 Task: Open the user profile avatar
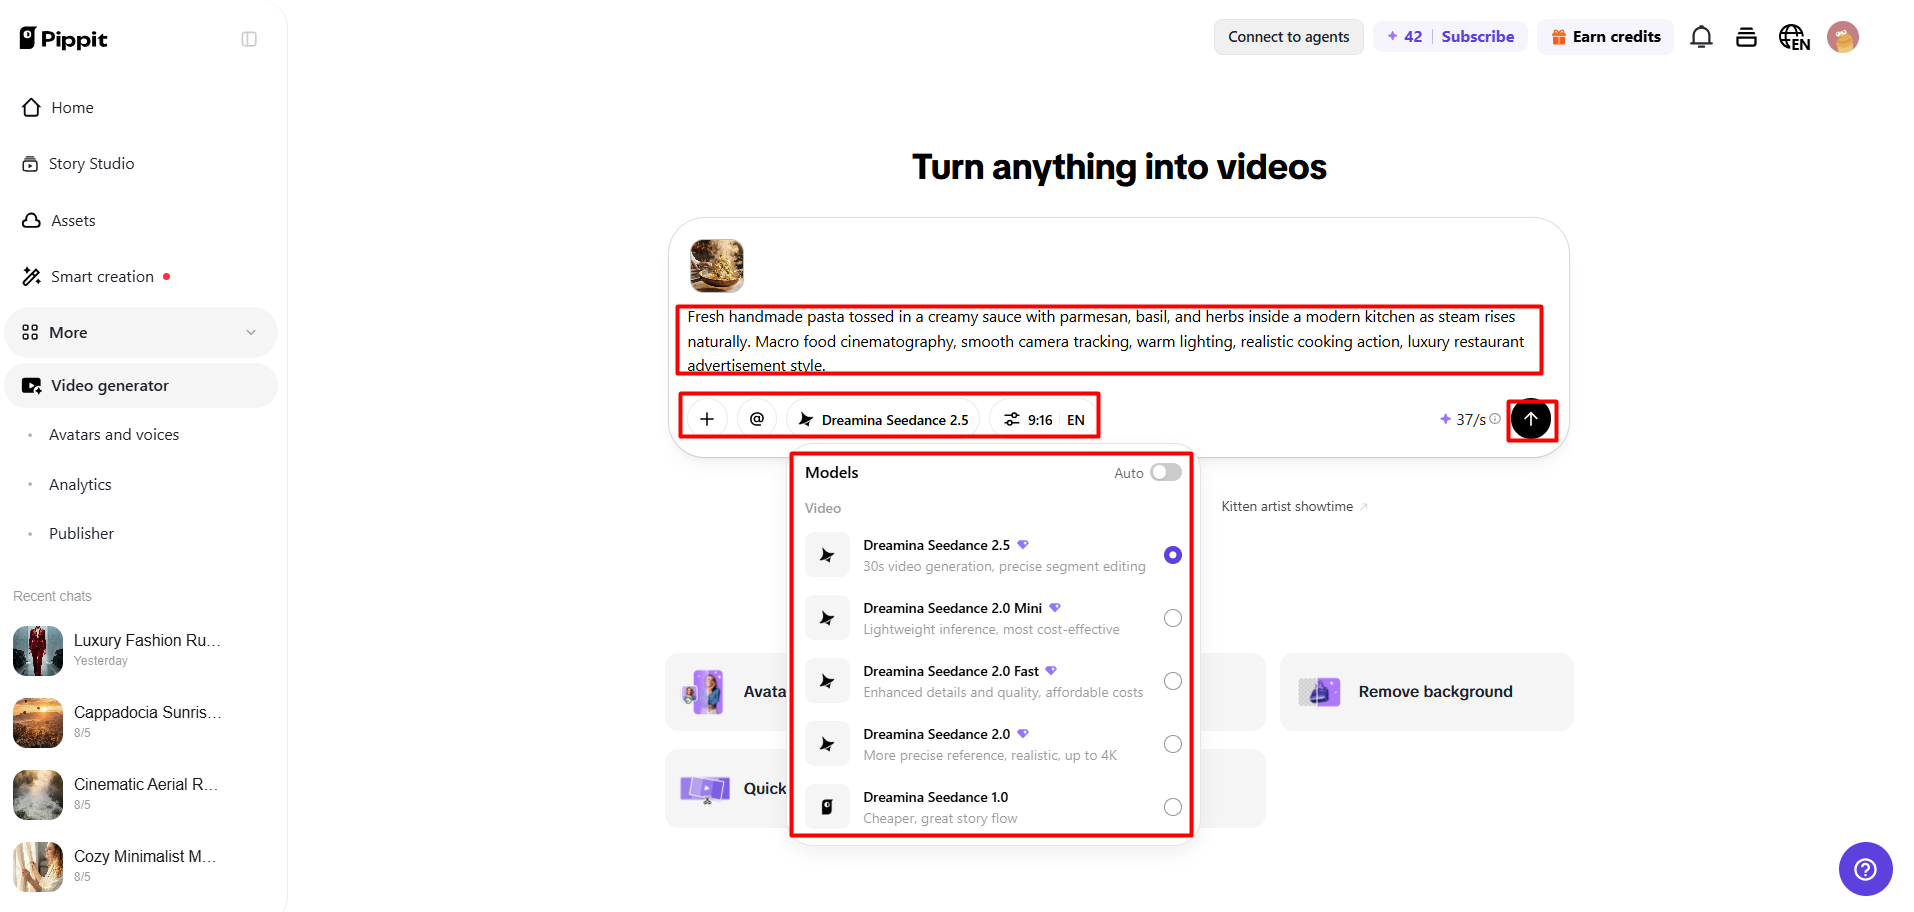tap(1842, 37)
